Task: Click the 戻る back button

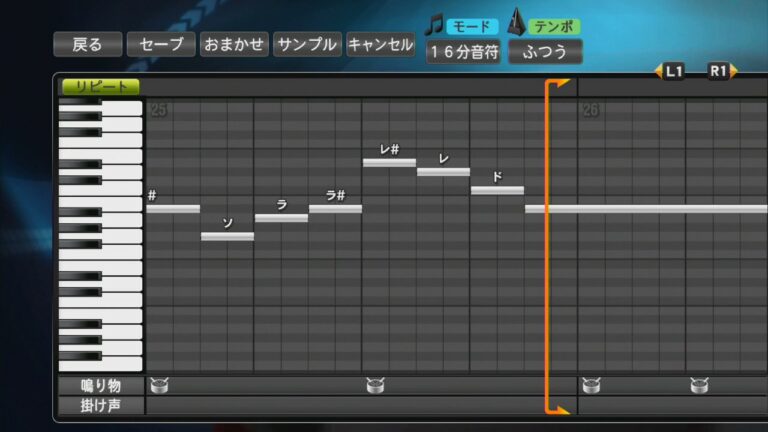Action: pos(88,44)
